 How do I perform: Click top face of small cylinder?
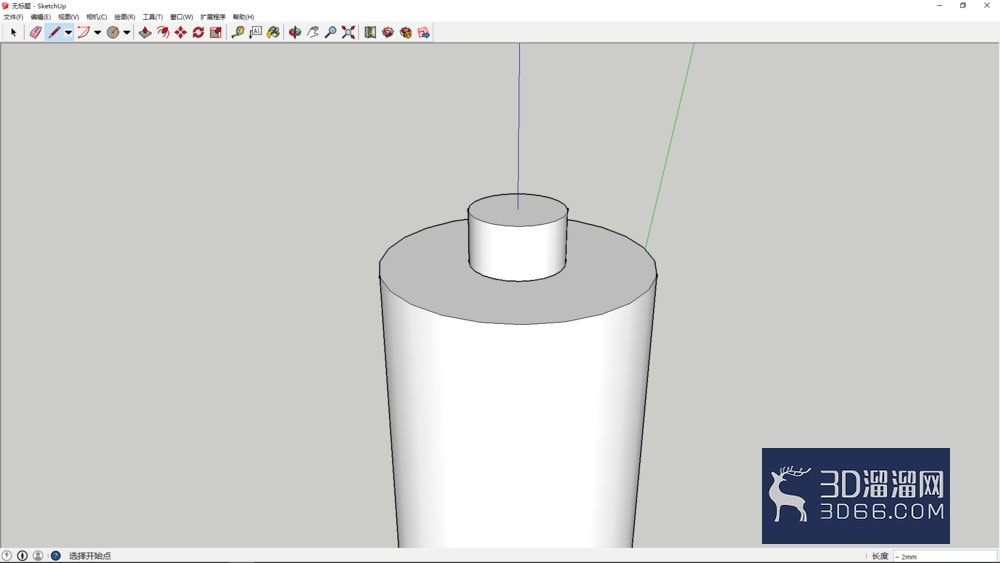[518, 210]
